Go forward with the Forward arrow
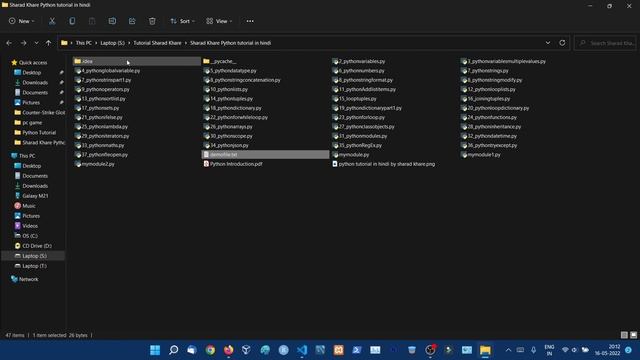 23,43
